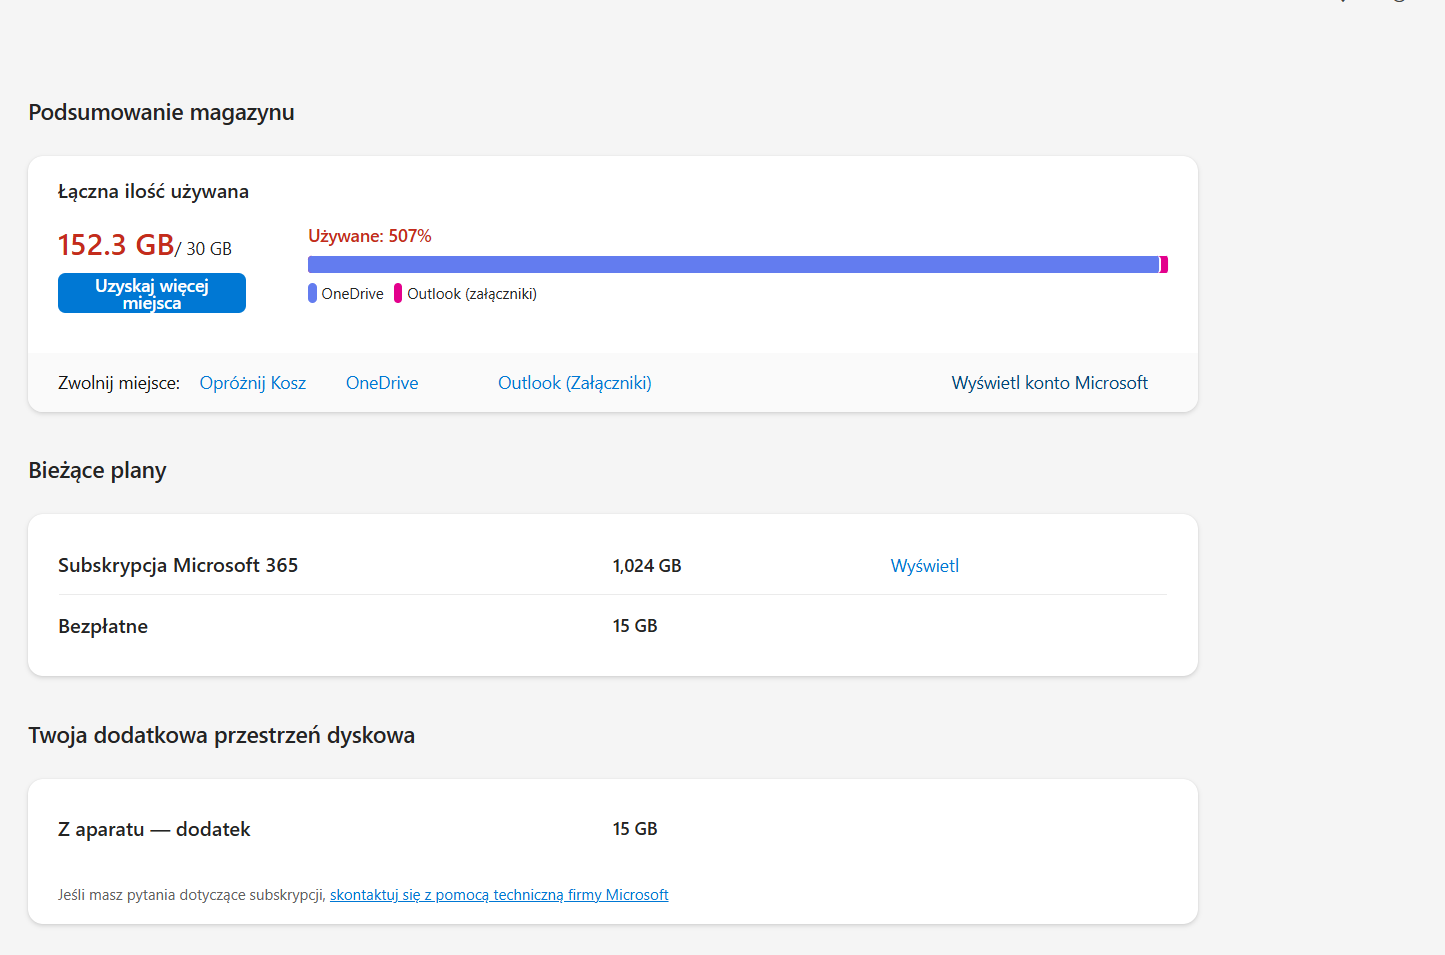Image resolution: width=1445 pixels, height=955 pixels.
Task: Open the Opróżnij Kosz link
Action: [253, 383]
